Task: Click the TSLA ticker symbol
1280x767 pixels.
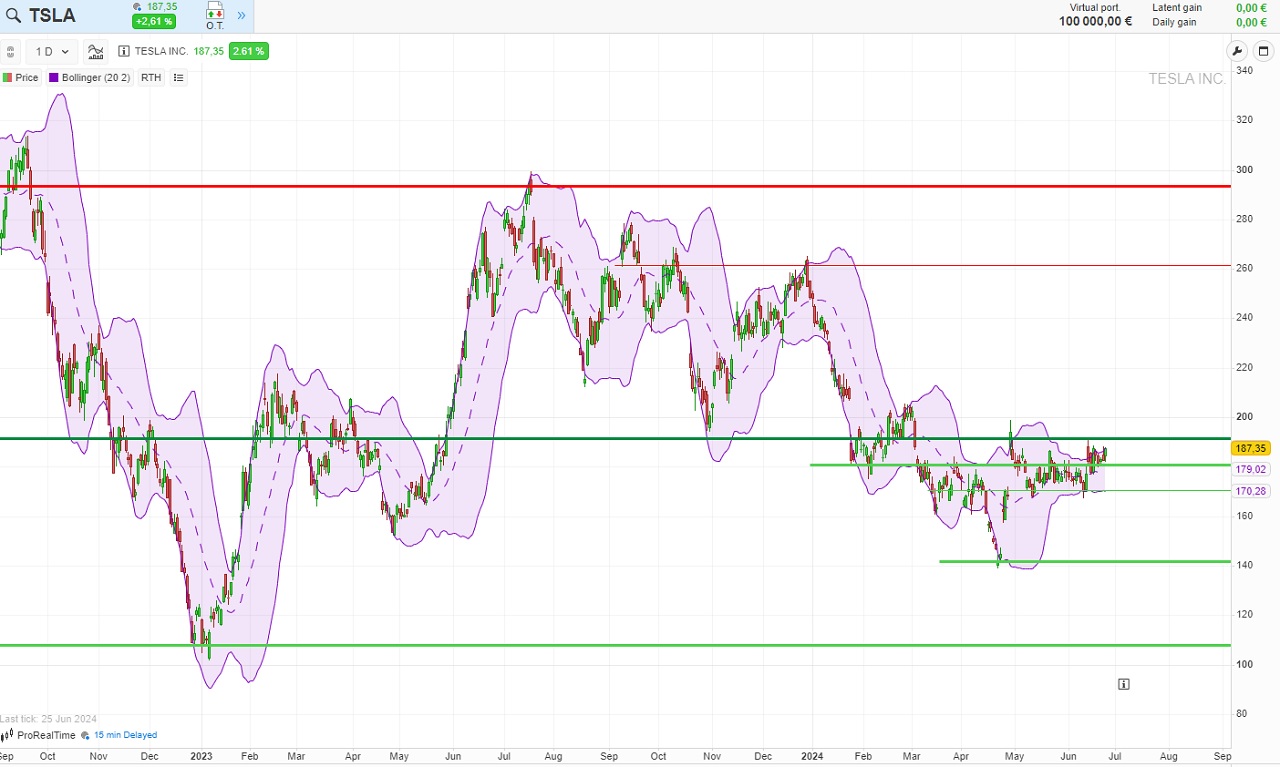Action: 52,15
